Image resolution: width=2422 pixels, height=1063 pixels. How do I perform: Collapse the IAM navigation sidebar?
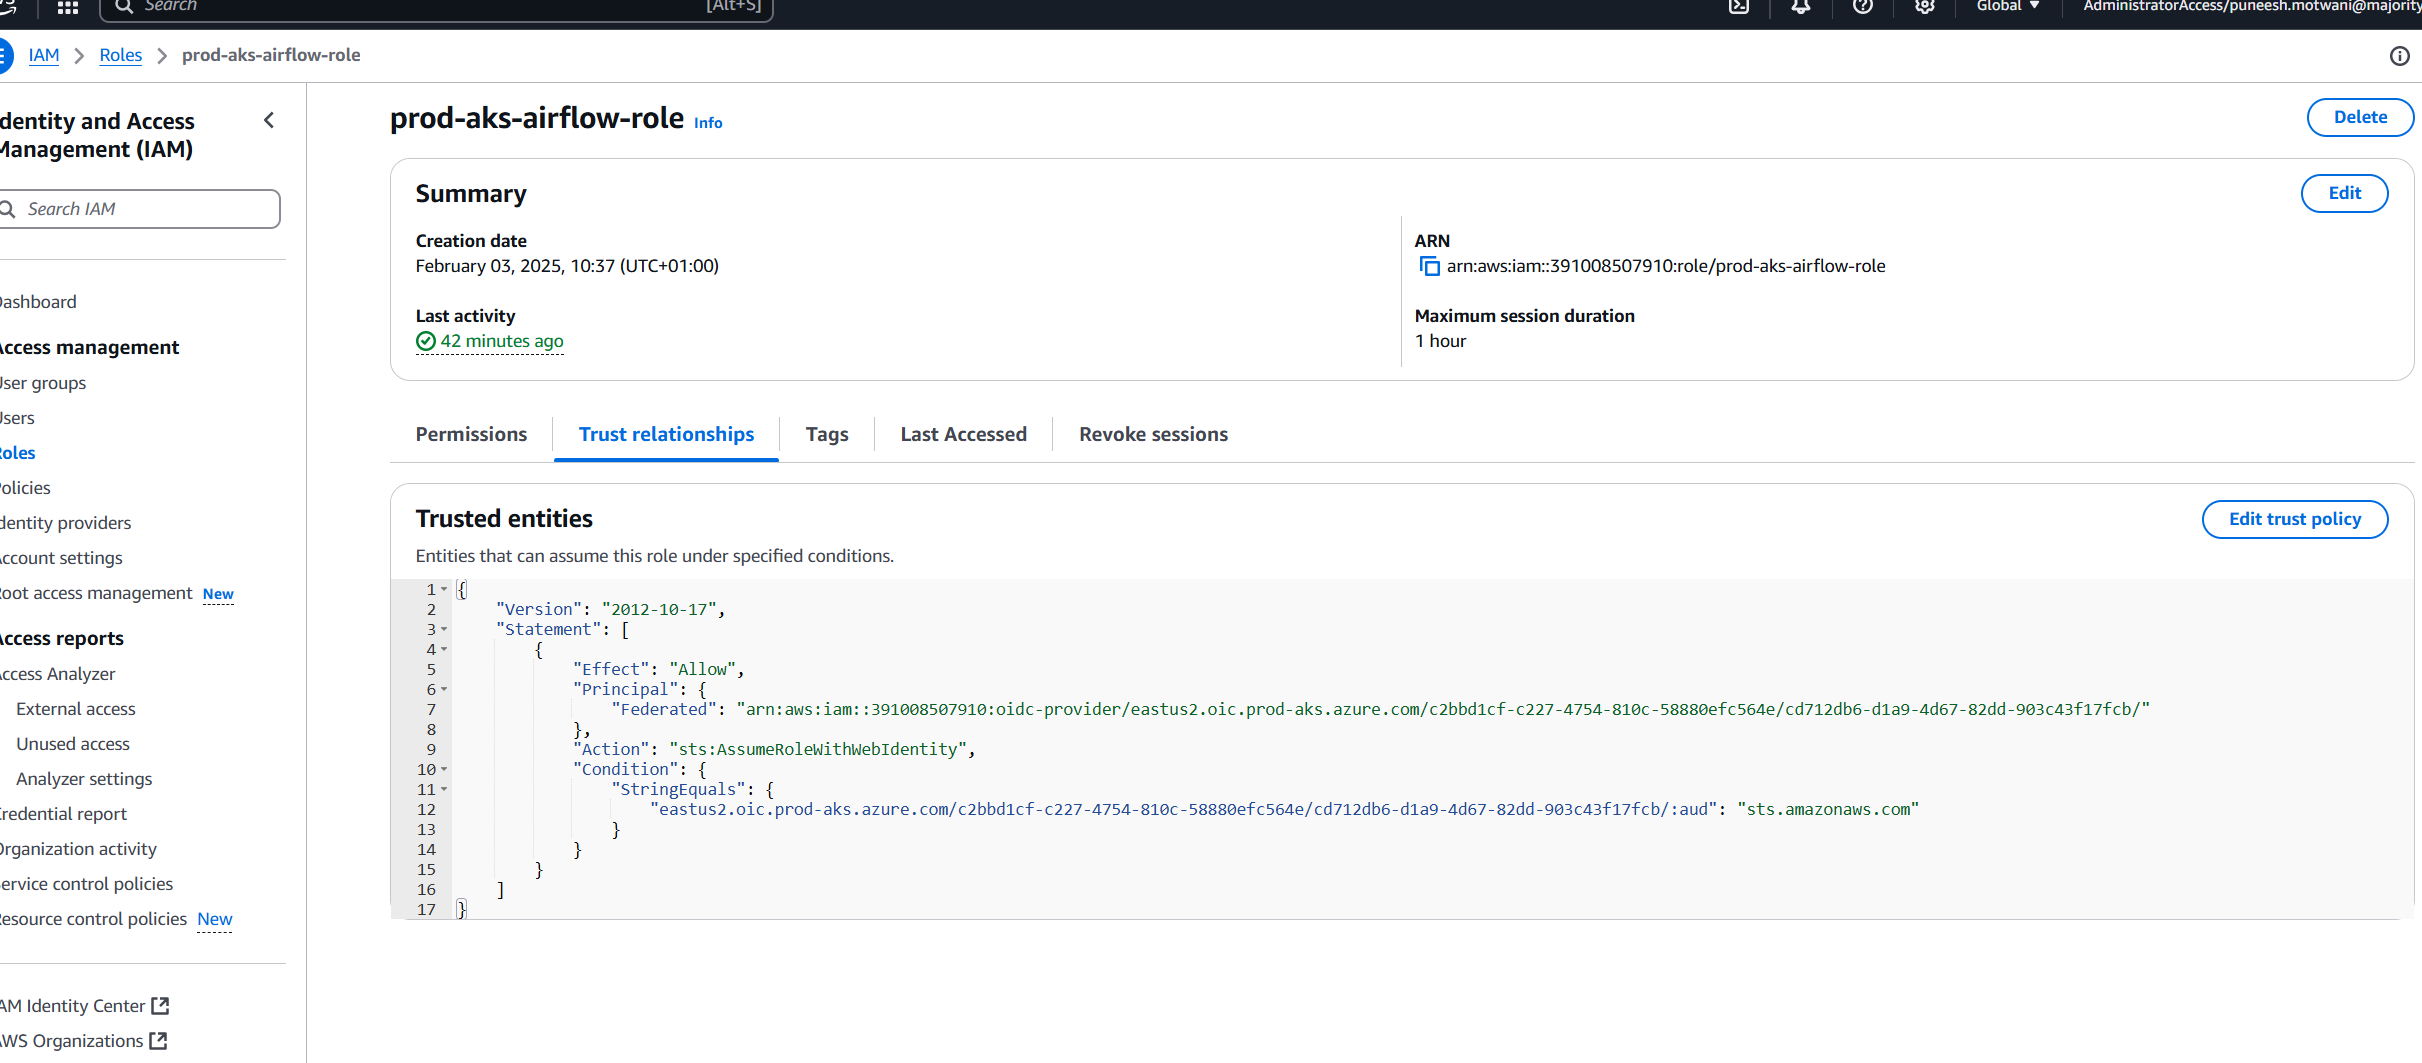pyautogui.click(x=269, y=121)
